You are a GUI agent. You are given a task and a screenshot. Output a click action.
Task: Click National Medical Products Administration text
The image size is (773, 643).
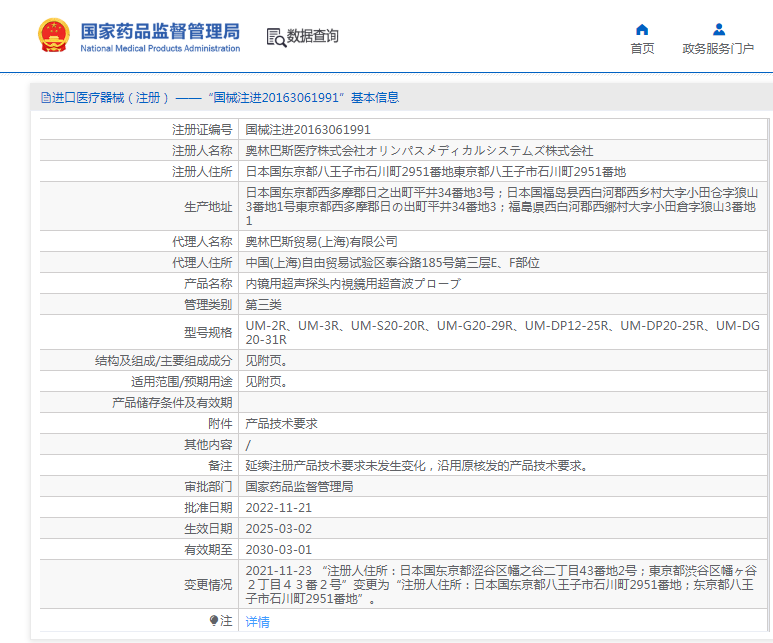pos(160,48)
